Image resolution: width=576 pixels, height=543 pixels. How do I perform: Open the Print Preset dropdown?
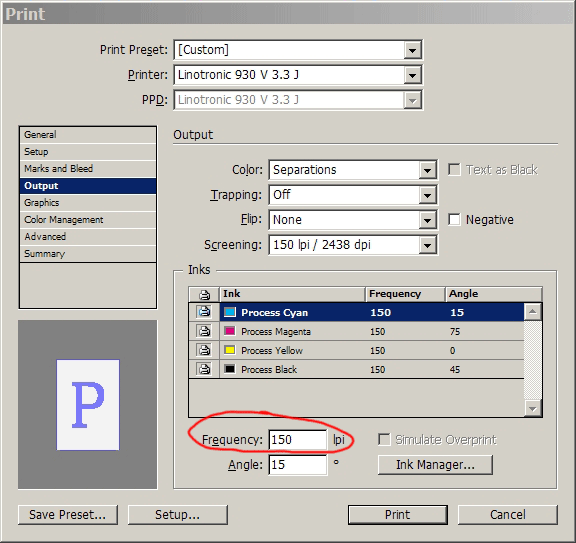coord(413,50)
